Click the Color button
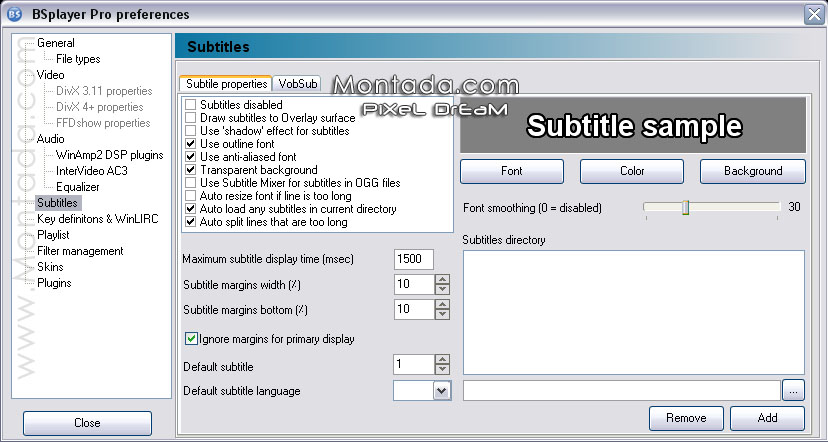 (632, 171)
